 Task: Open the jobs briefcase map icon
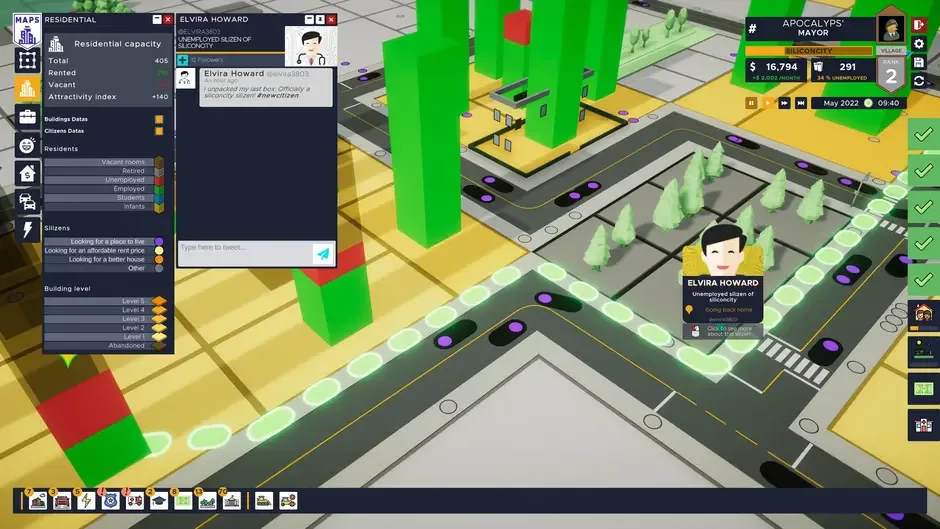[27, 117]
